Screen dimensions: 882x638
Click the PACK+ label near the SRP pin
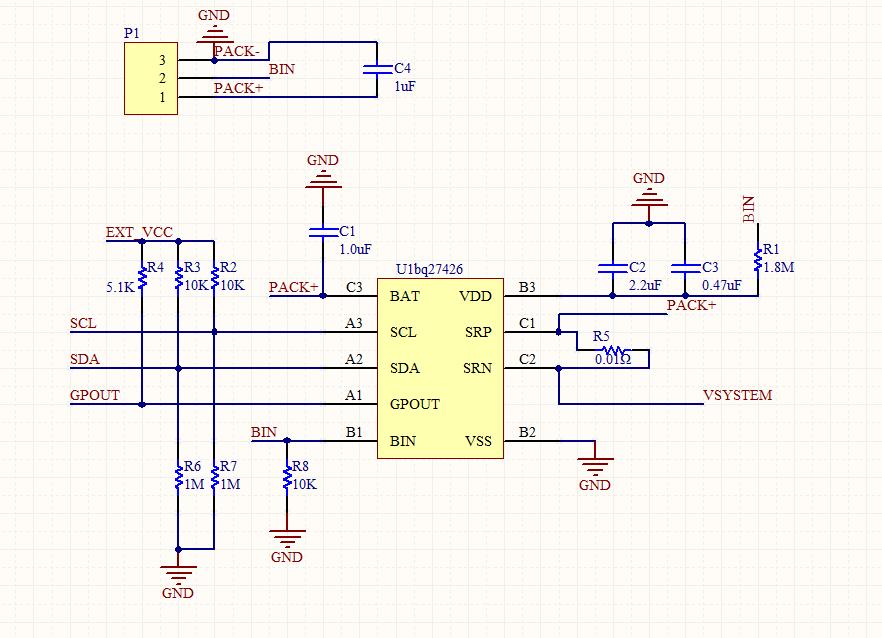[x=691, y=305]
